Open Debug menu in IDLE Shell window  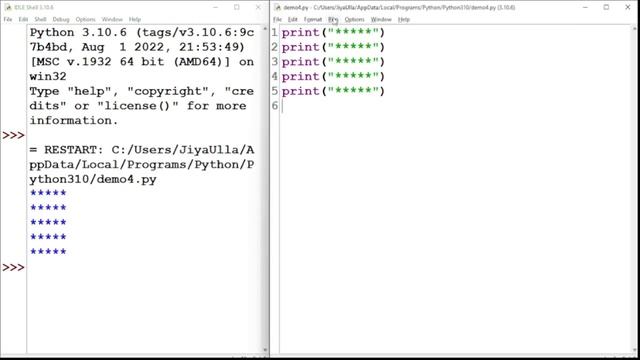click(x=61, y=19)
